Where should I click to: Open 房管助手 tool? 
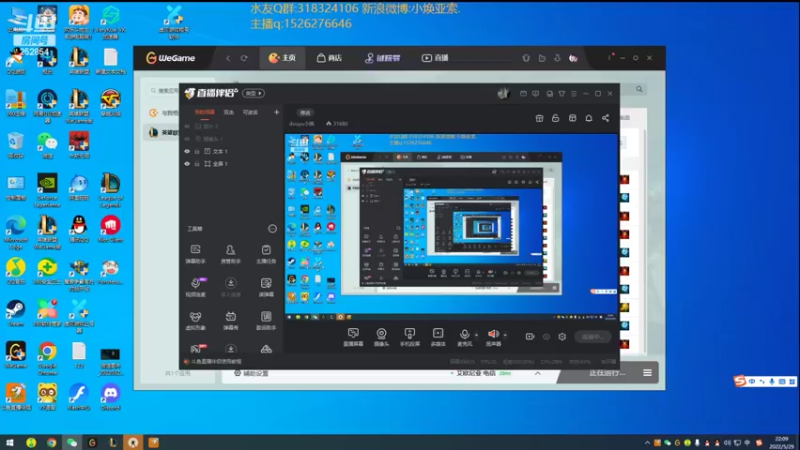(x=231, y=254)
